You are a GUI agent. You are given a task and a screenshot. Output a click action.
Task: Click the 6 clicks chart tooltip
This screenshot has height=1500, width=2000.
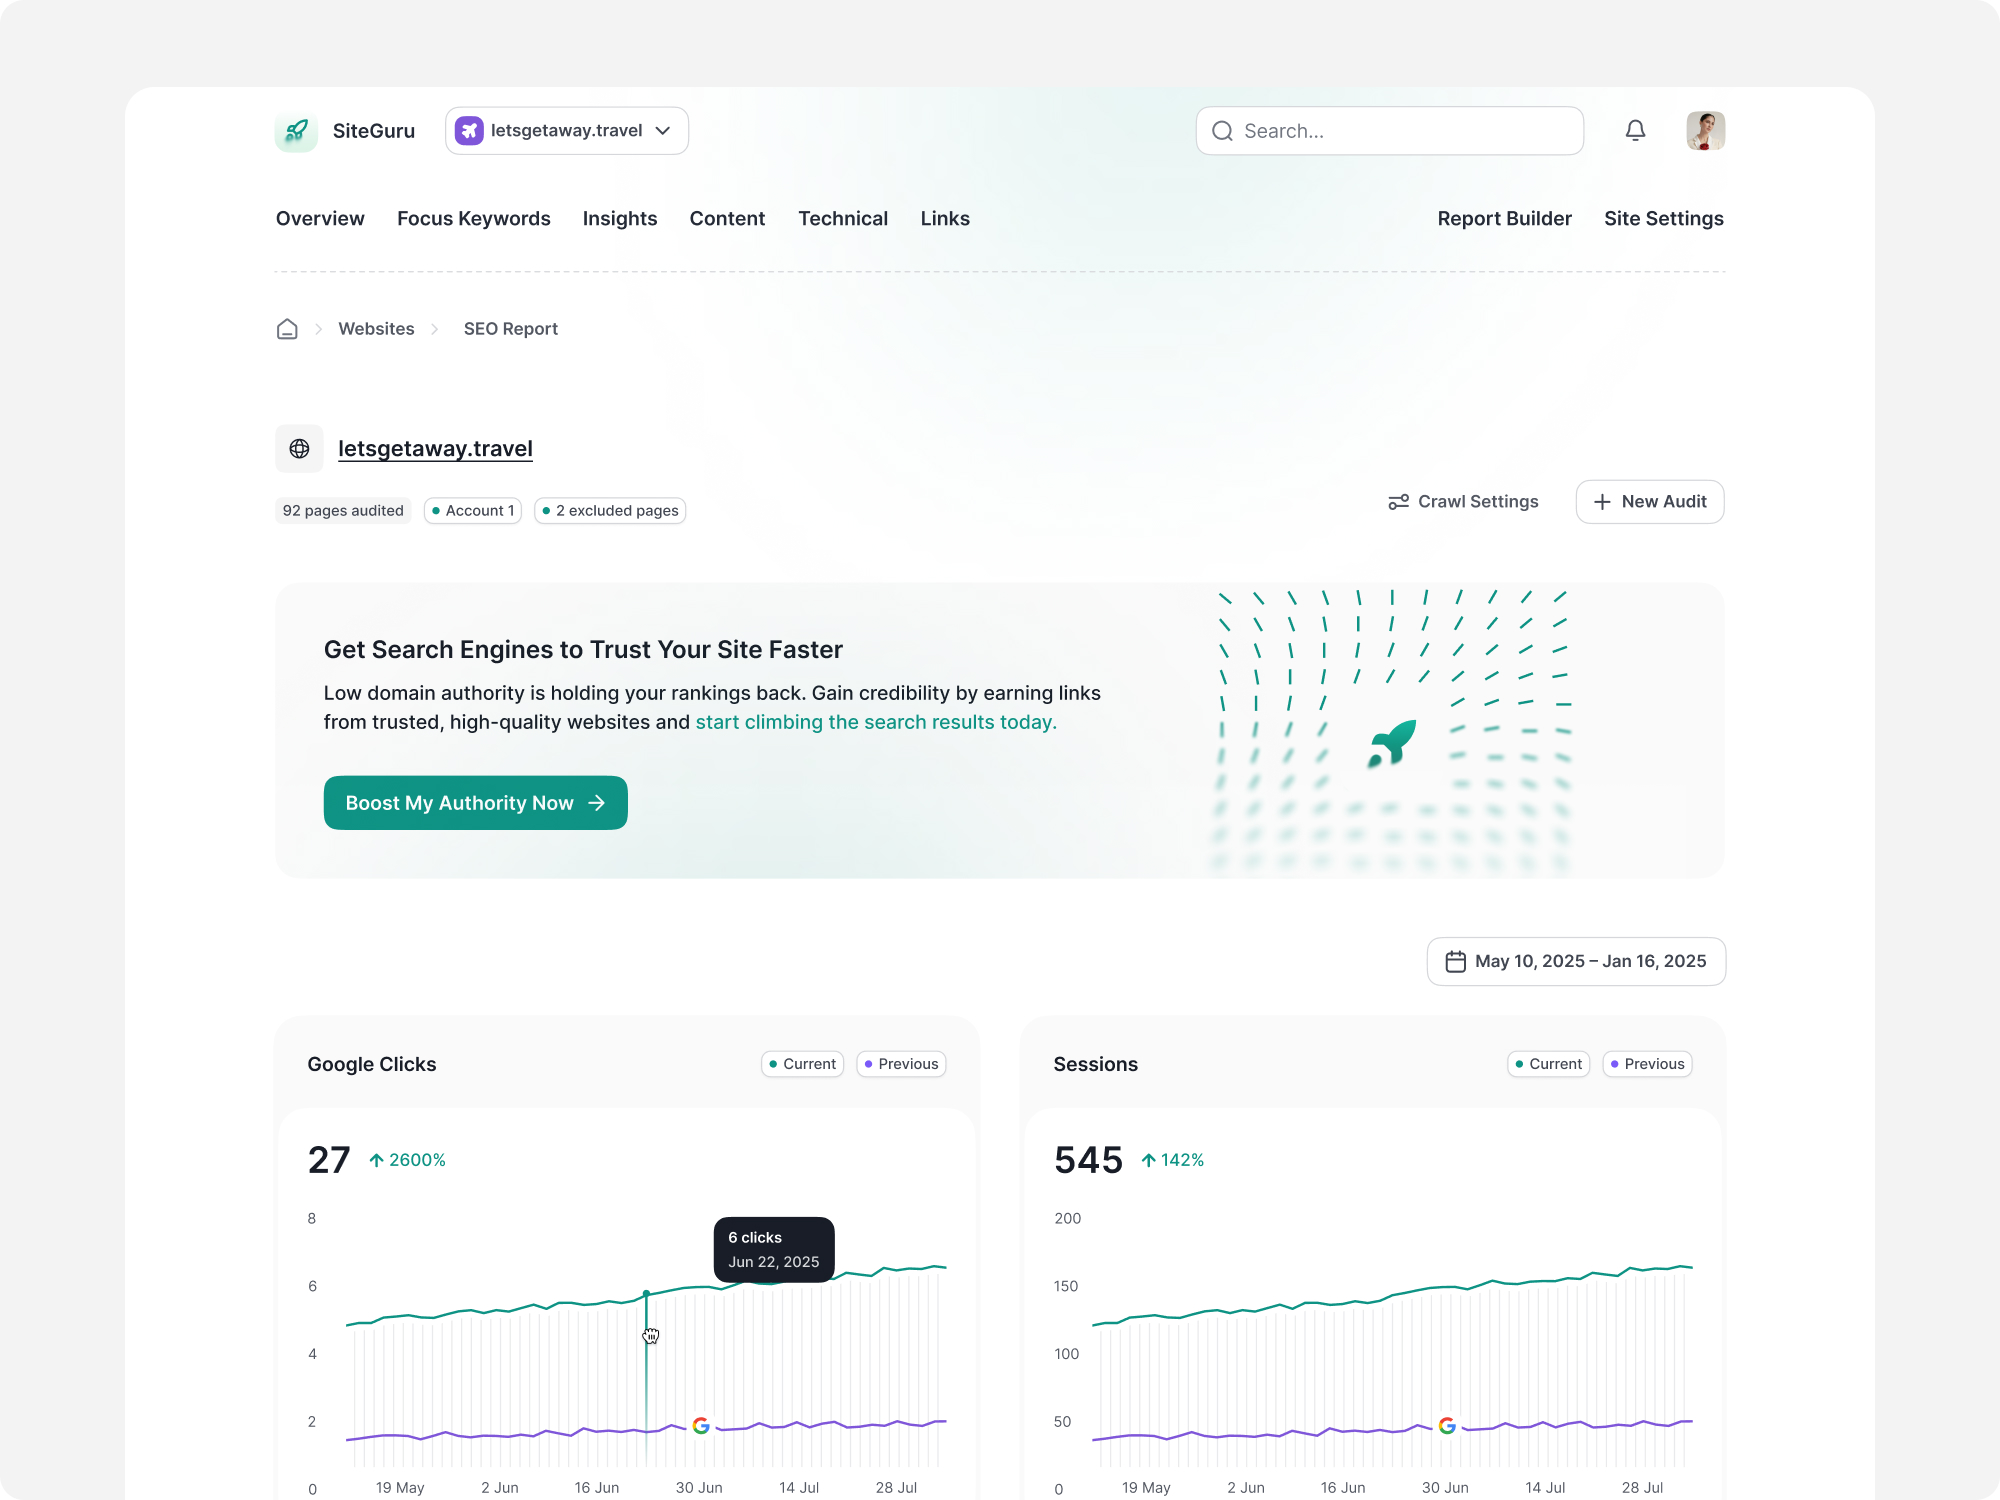774,1250
